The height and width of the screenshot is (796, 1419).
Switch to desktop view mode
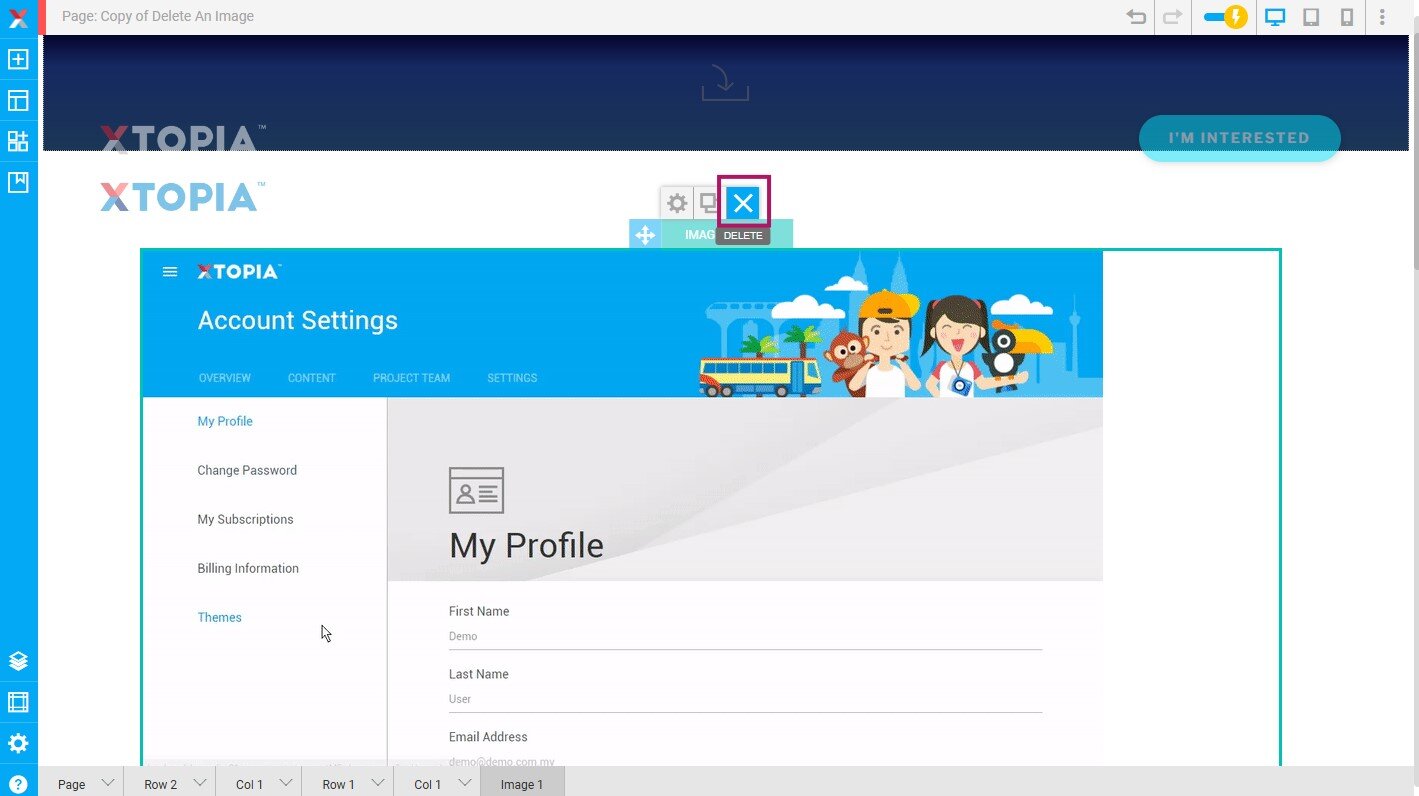point(1275,17)
